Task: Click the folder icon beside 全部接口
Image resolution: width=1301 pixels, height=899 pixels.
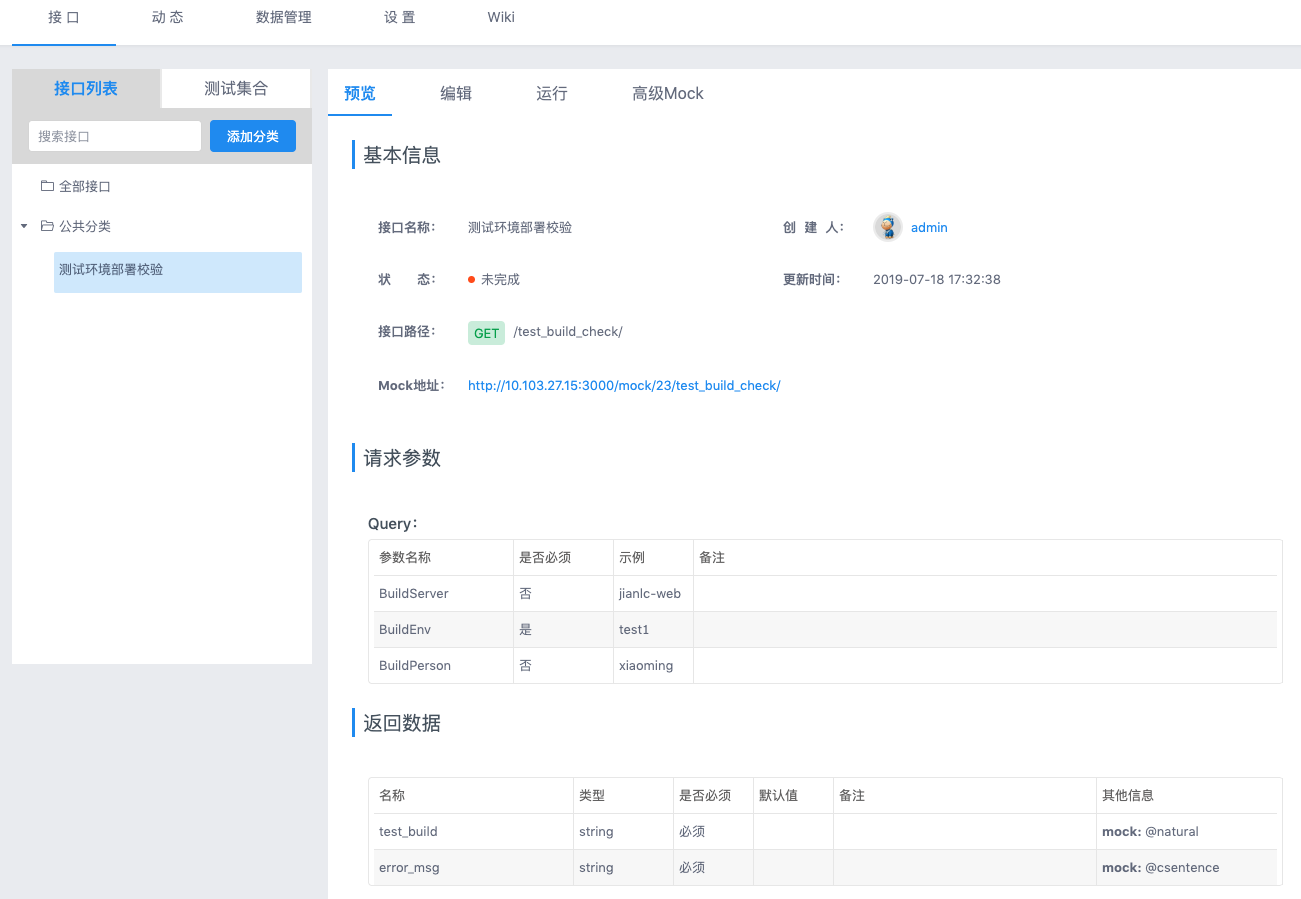Action: pyautogui.click(x=47, y=186)
